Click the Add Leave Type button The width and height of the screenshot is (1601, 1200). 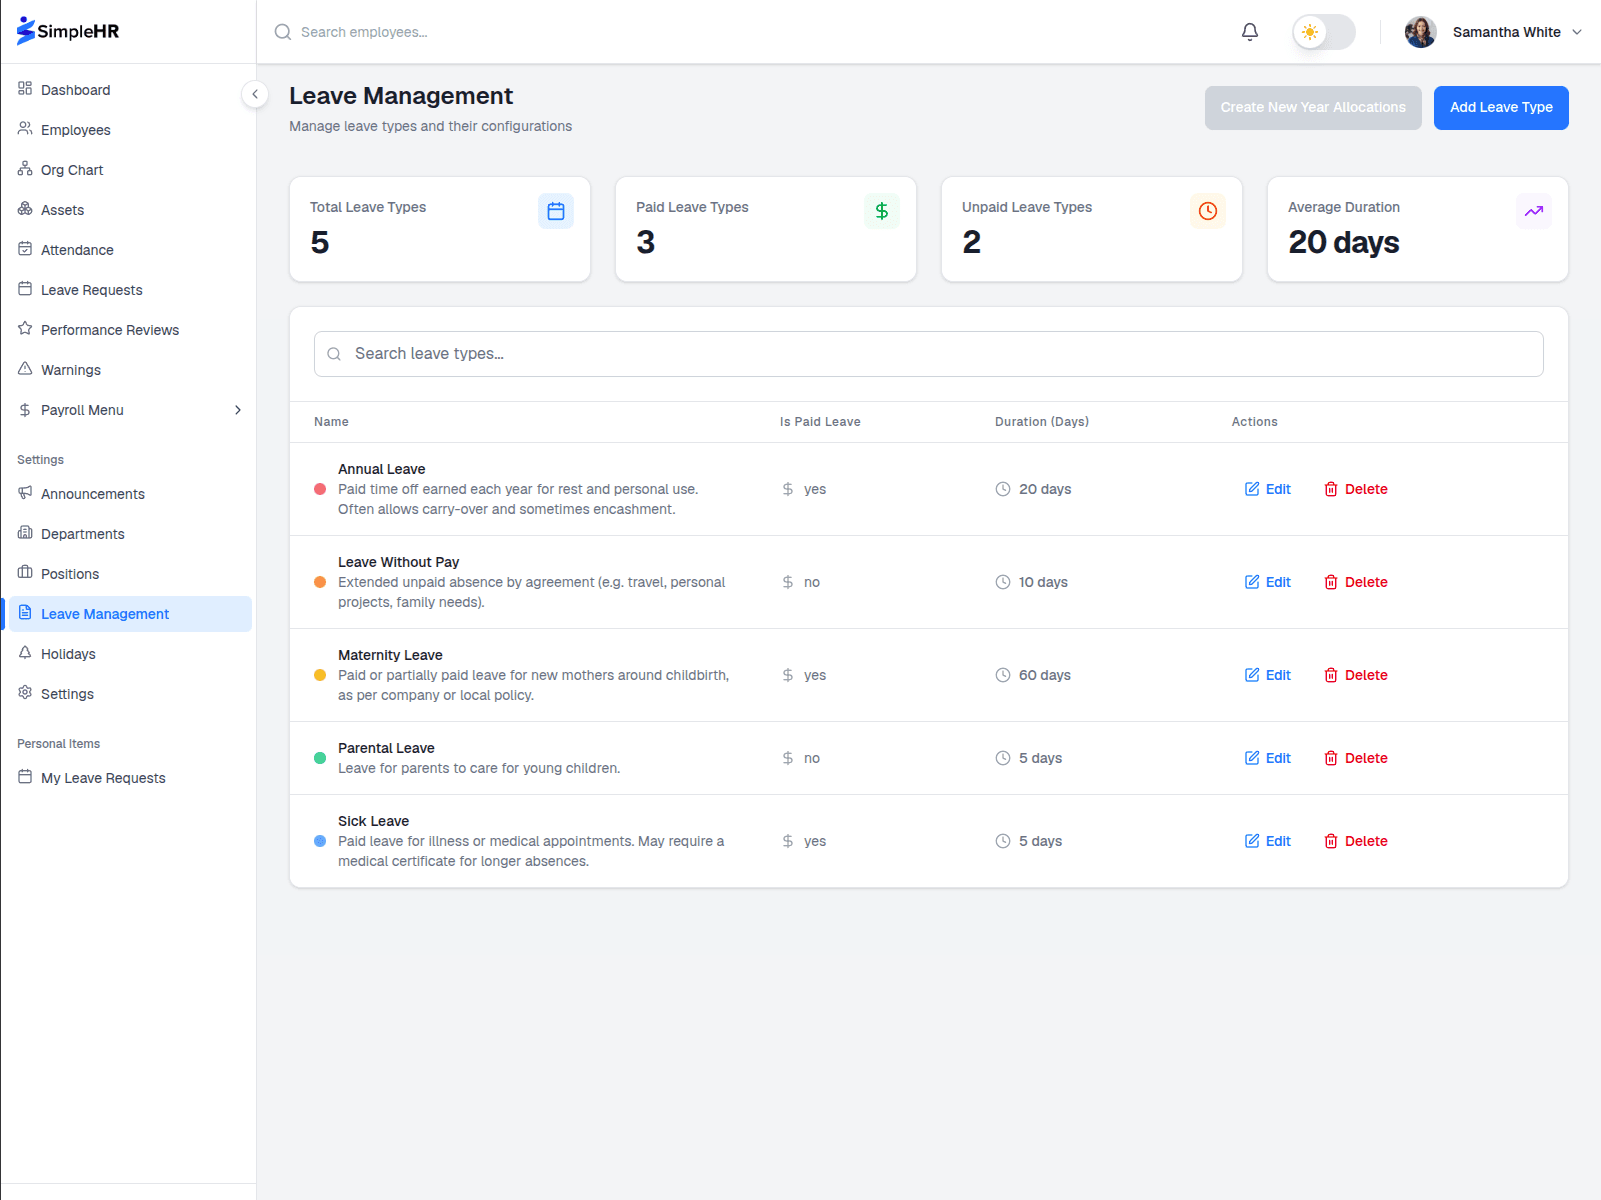[x=1500, y=107]
